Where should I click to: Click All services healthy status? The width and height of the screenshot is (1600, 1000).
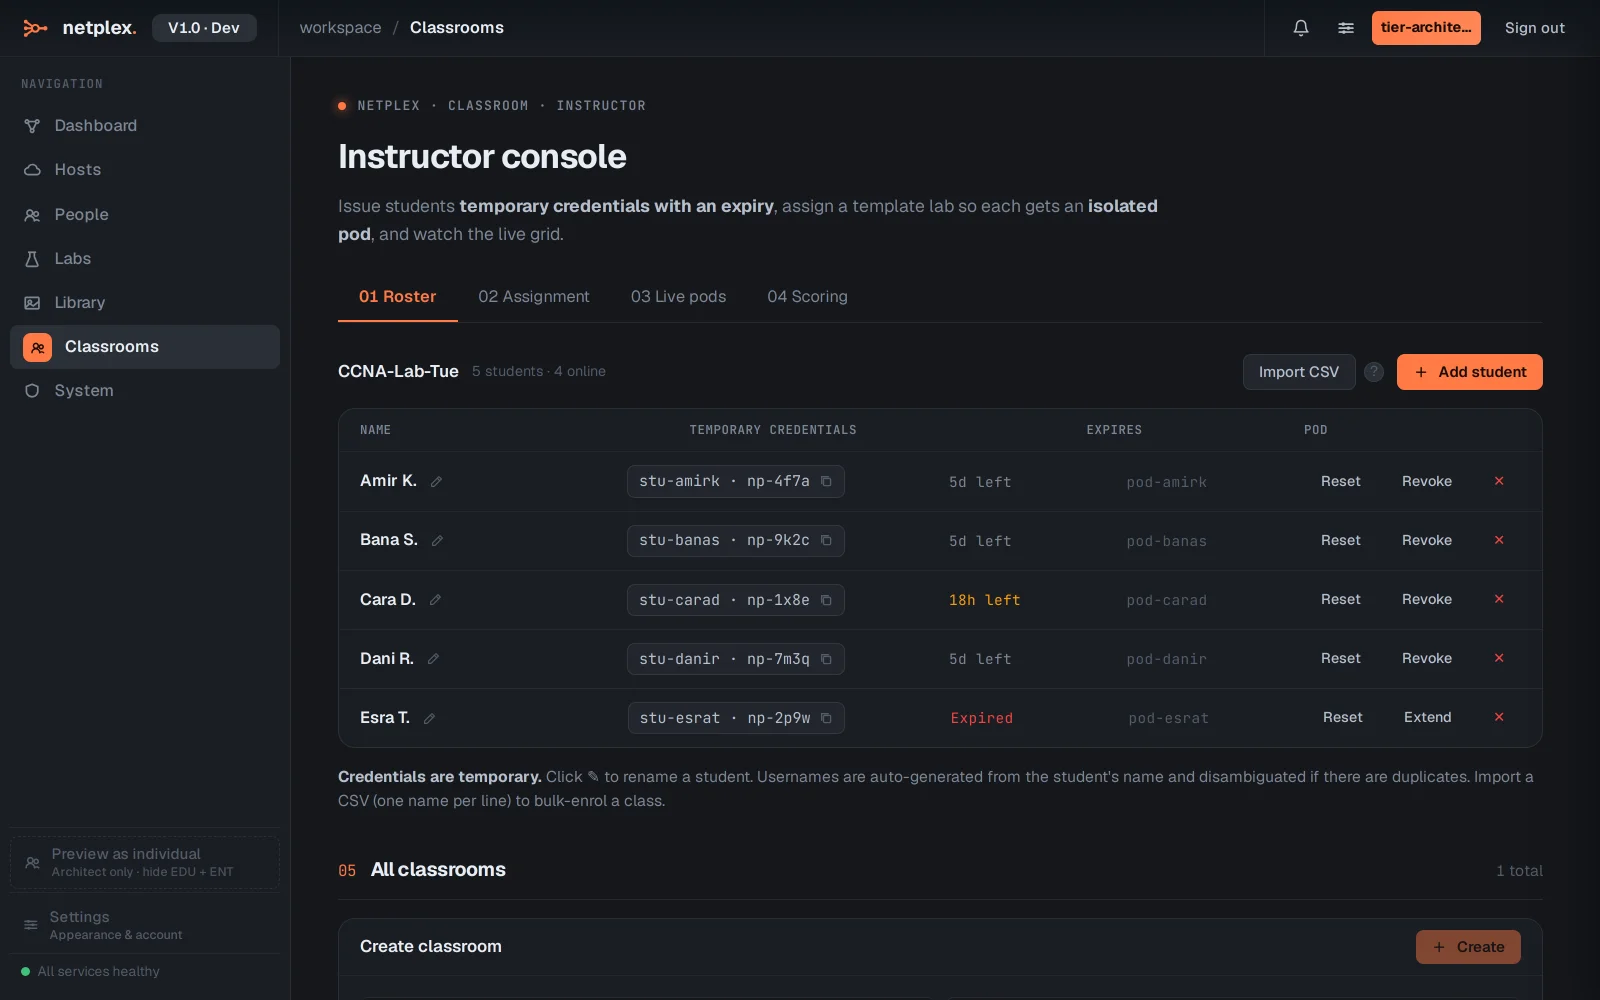[x=90, y=972]
